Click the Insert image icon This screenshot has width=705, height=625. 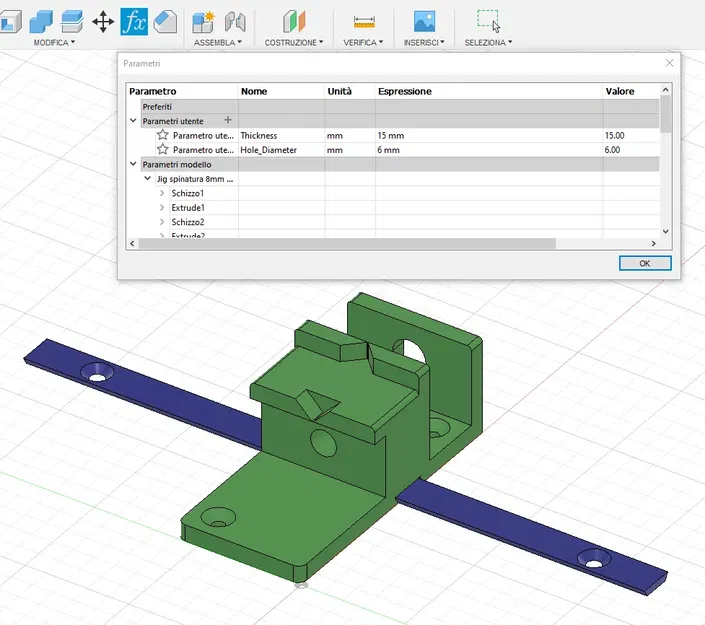[425, 21]
